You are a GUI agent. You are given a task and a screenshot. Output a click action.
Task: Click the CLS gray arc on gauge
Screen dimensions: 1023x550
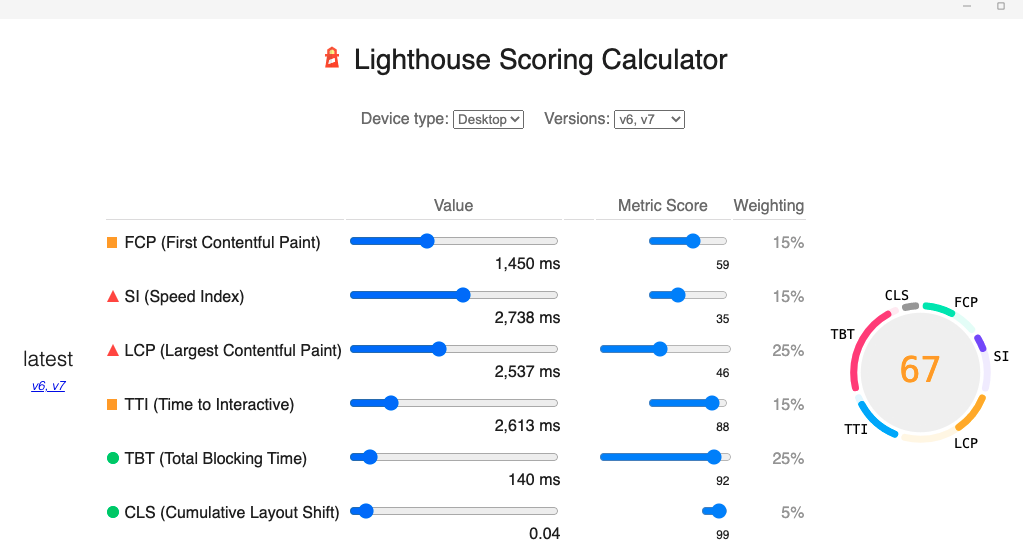point(911,306)
